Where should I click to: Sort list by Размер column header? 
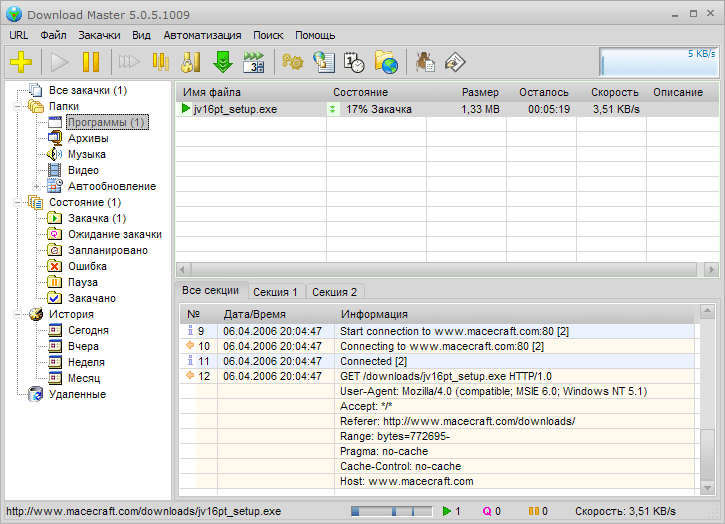480,92
